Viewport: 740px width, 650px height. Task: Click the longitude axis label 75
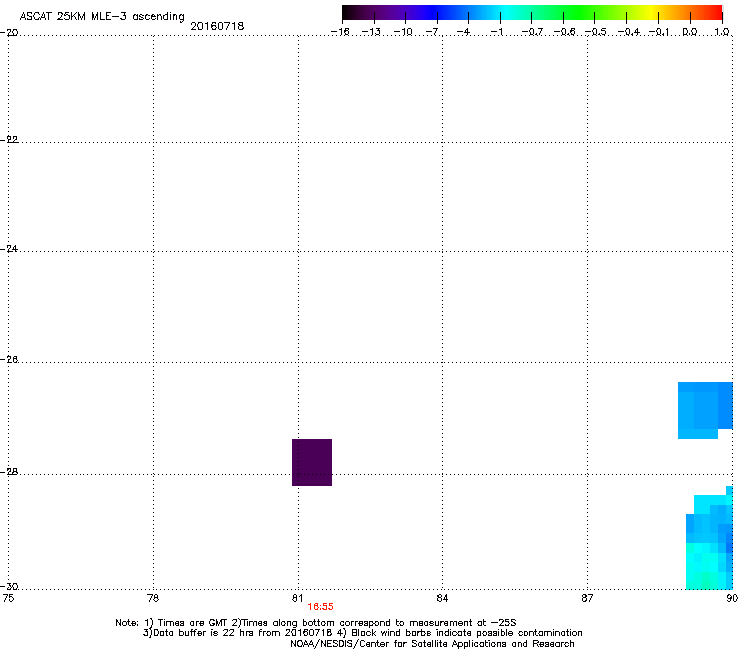8,598
